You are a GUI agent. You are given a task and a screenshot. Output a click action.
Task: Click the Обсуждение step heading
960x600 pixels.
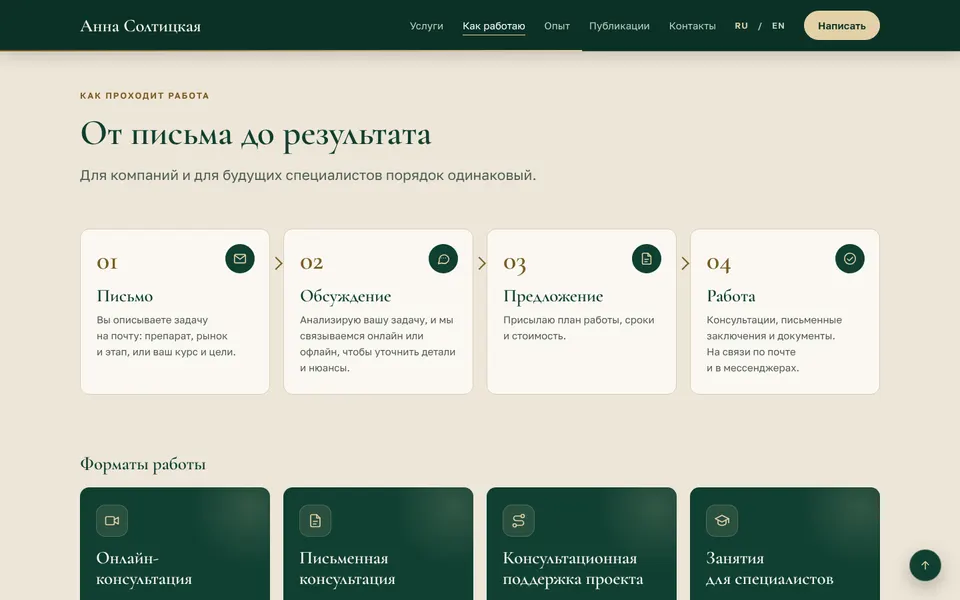345,296
